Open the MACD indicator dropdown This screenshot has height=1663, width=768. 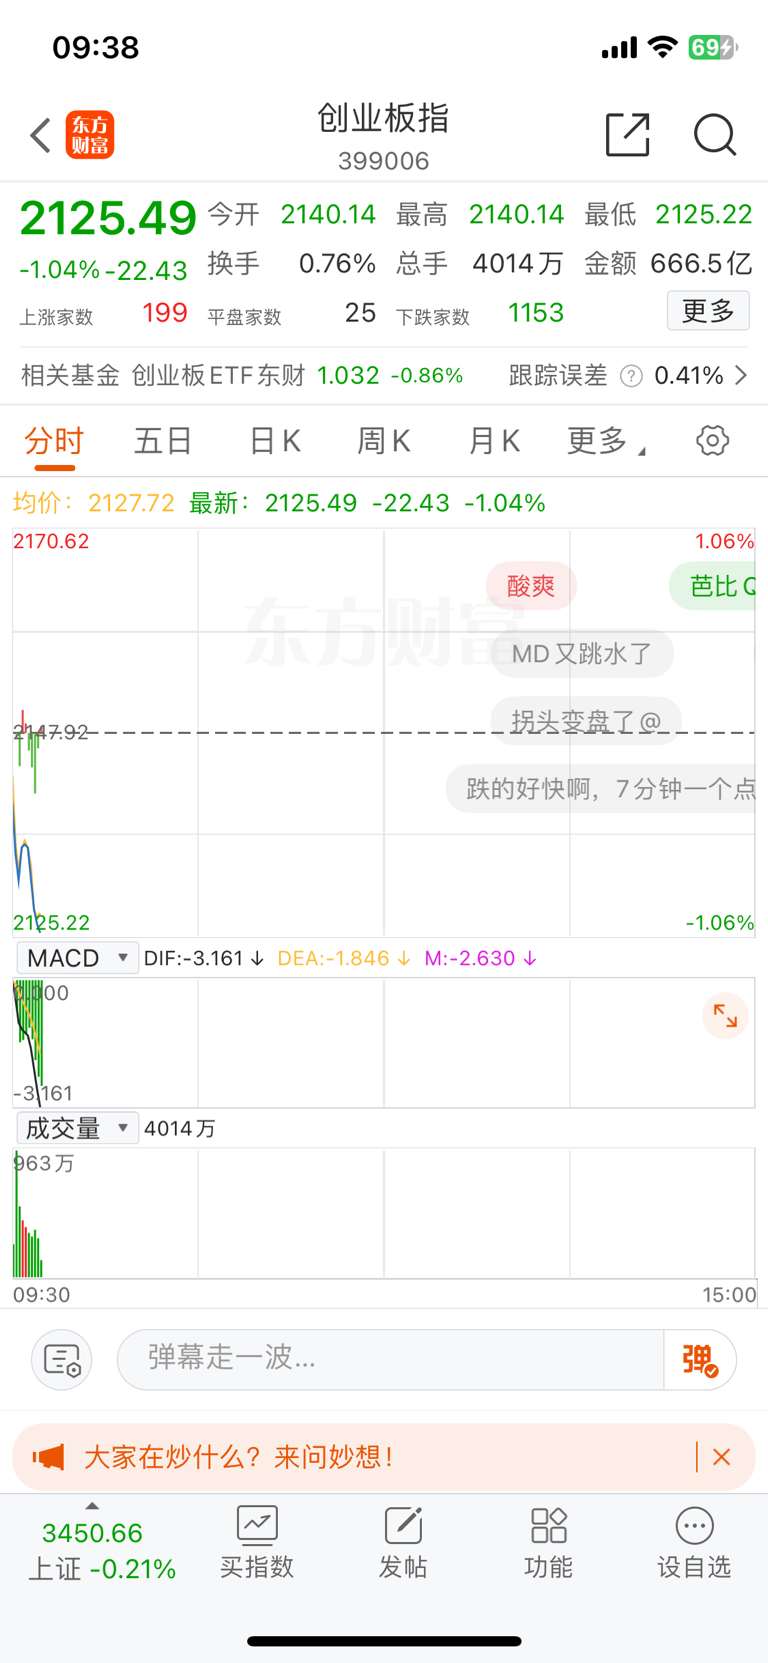[x=77, y=958]
